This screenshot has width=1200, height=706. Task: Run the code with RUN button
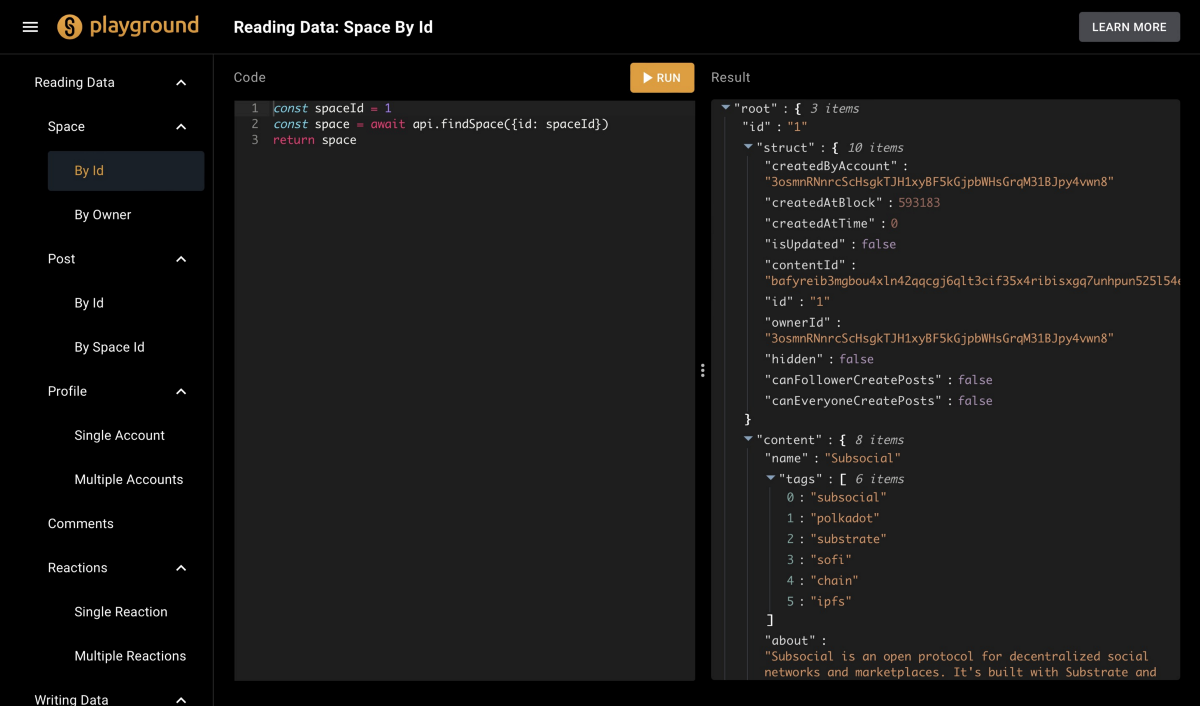coord(662,78)
